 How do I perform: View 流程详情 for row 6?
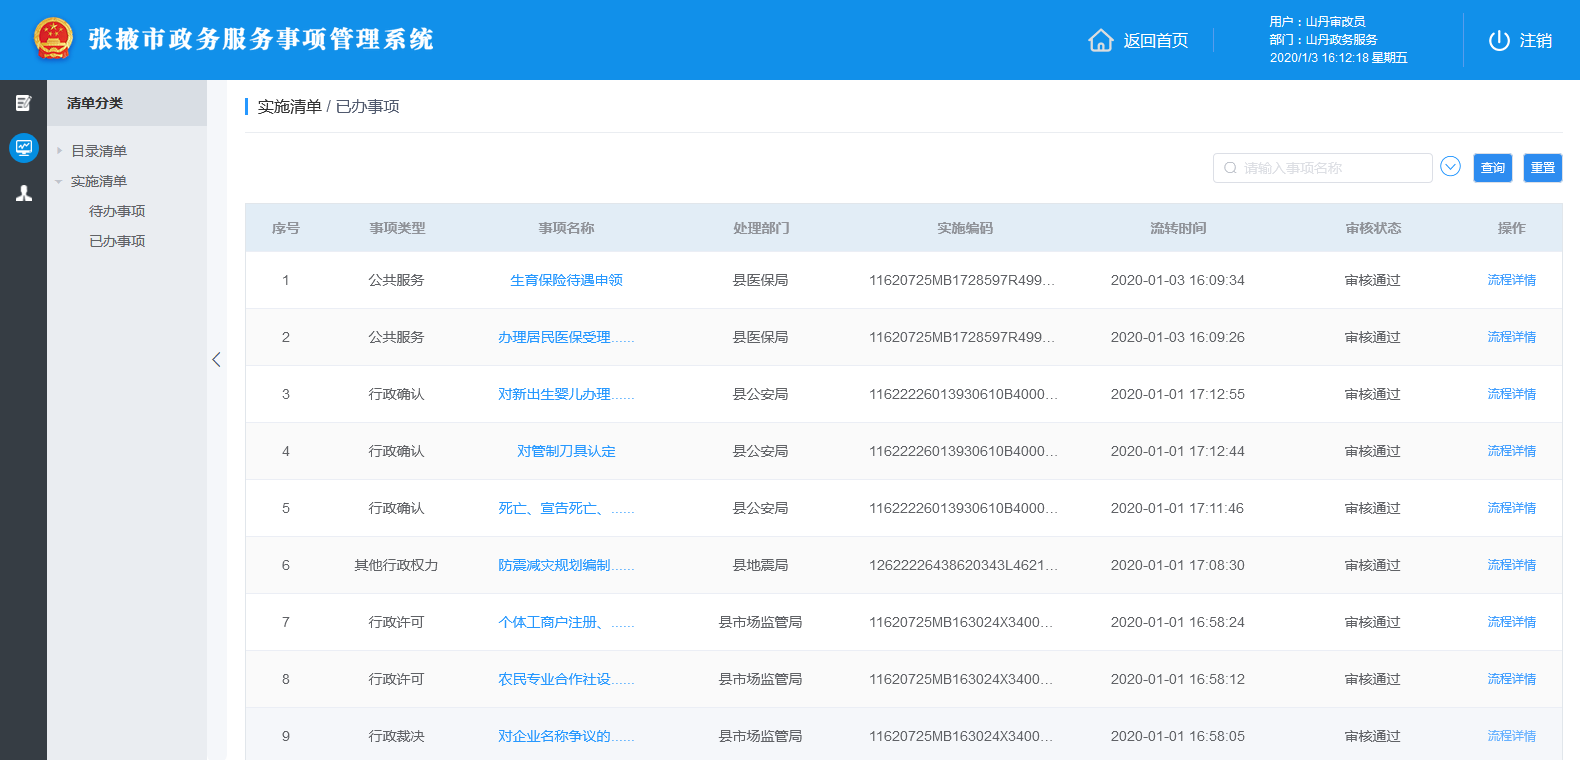pos(1511,565)
